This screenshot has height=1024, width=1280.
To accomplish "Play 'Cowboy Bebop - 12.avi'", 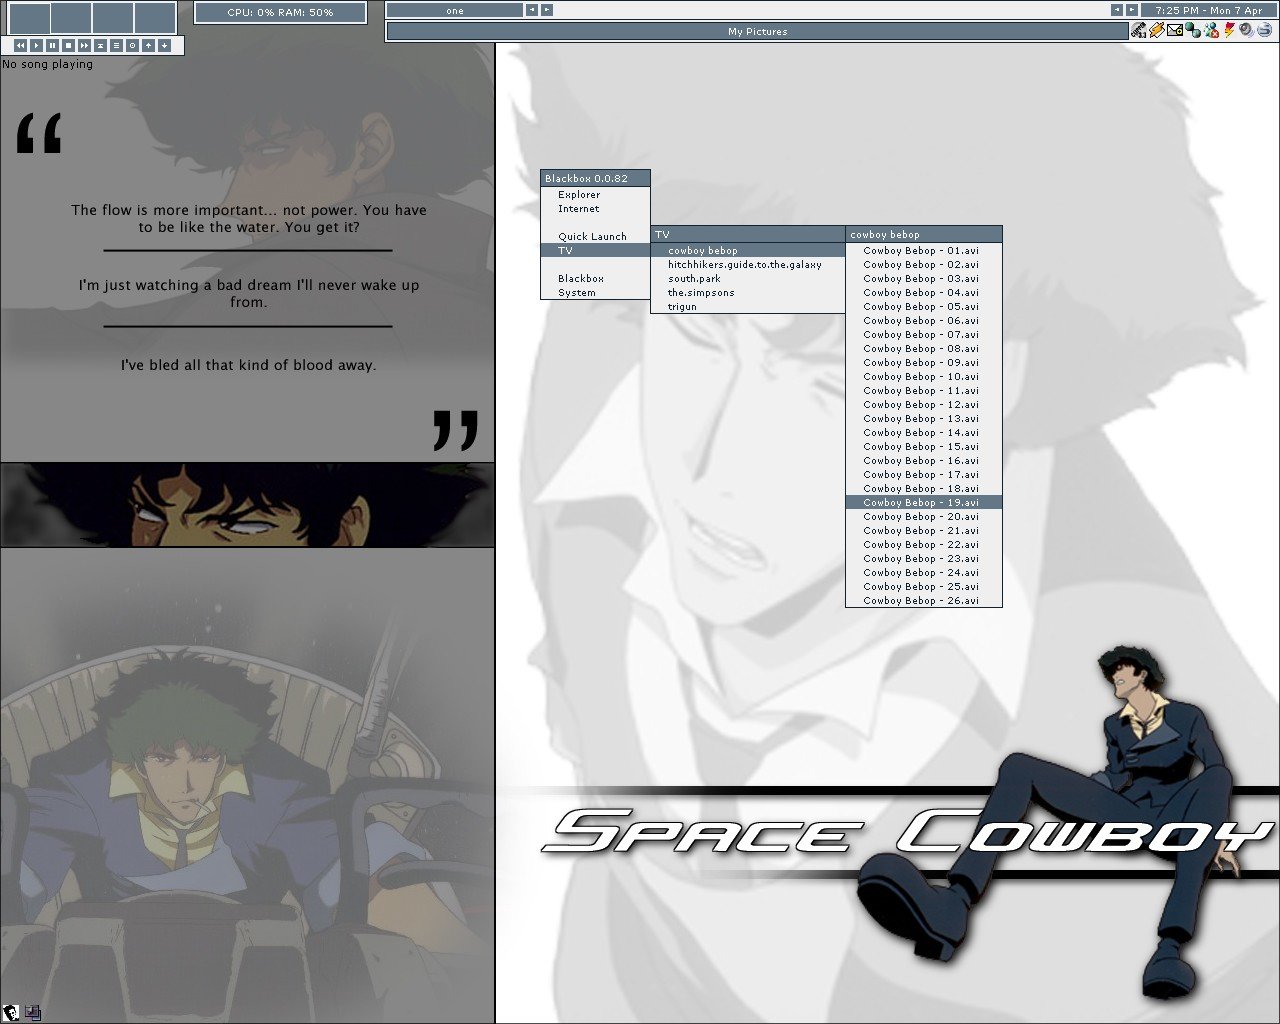I will click(923, 405).
